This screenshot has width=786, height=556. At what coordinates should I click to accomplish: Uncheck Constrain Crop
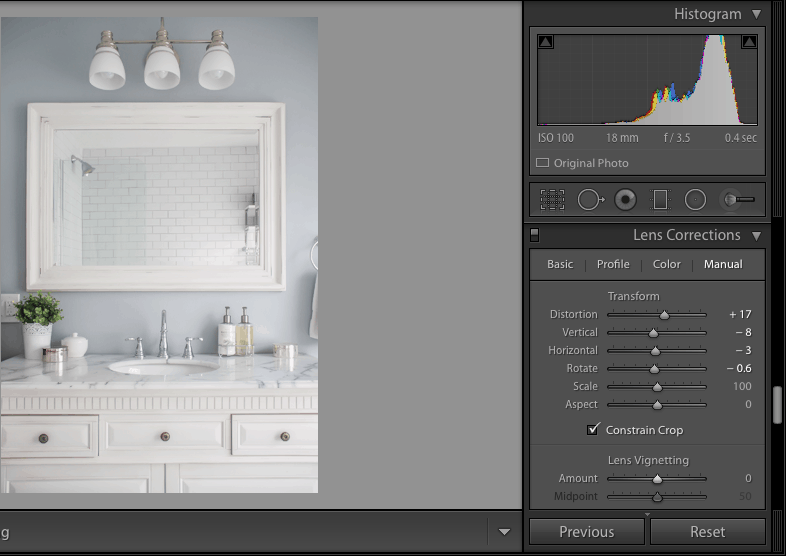[x=593, y=429]
